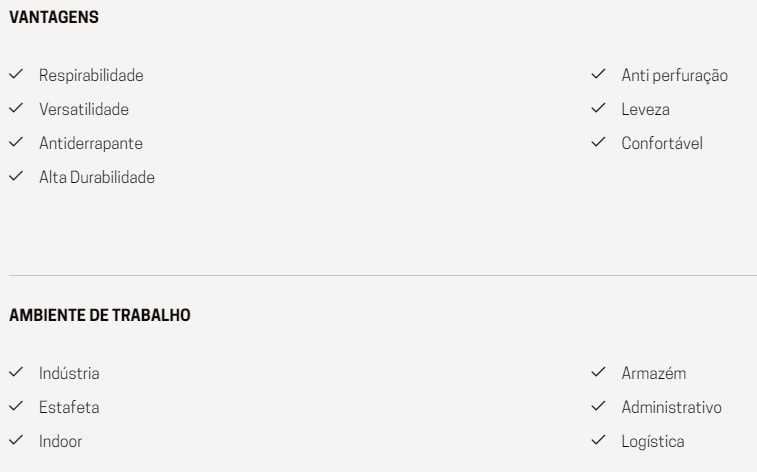Click the checkmark icon beside Respirabilidade
This screenshot has width=757, height=472.
(x=16, y=74)
